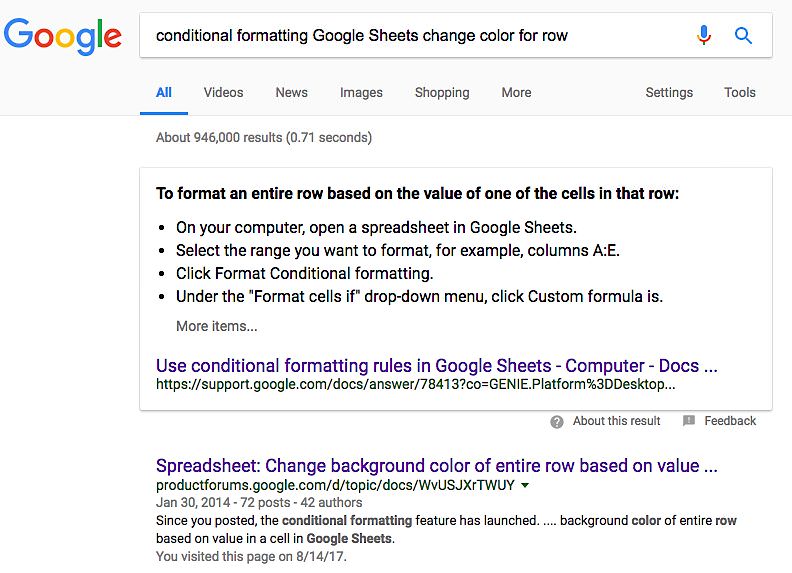Click the Feedback link text

[730, 421]
